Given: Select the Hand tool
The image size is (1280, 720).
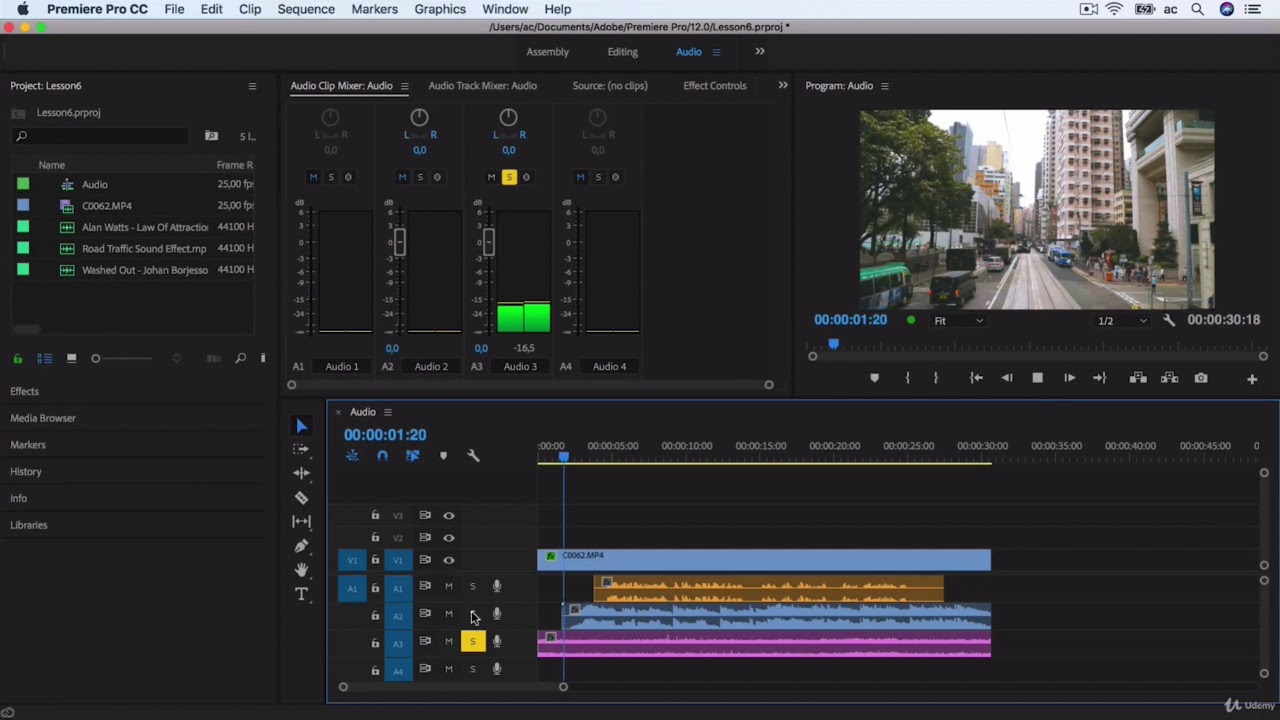Looking at the screenshot, I should click(301, 570).
